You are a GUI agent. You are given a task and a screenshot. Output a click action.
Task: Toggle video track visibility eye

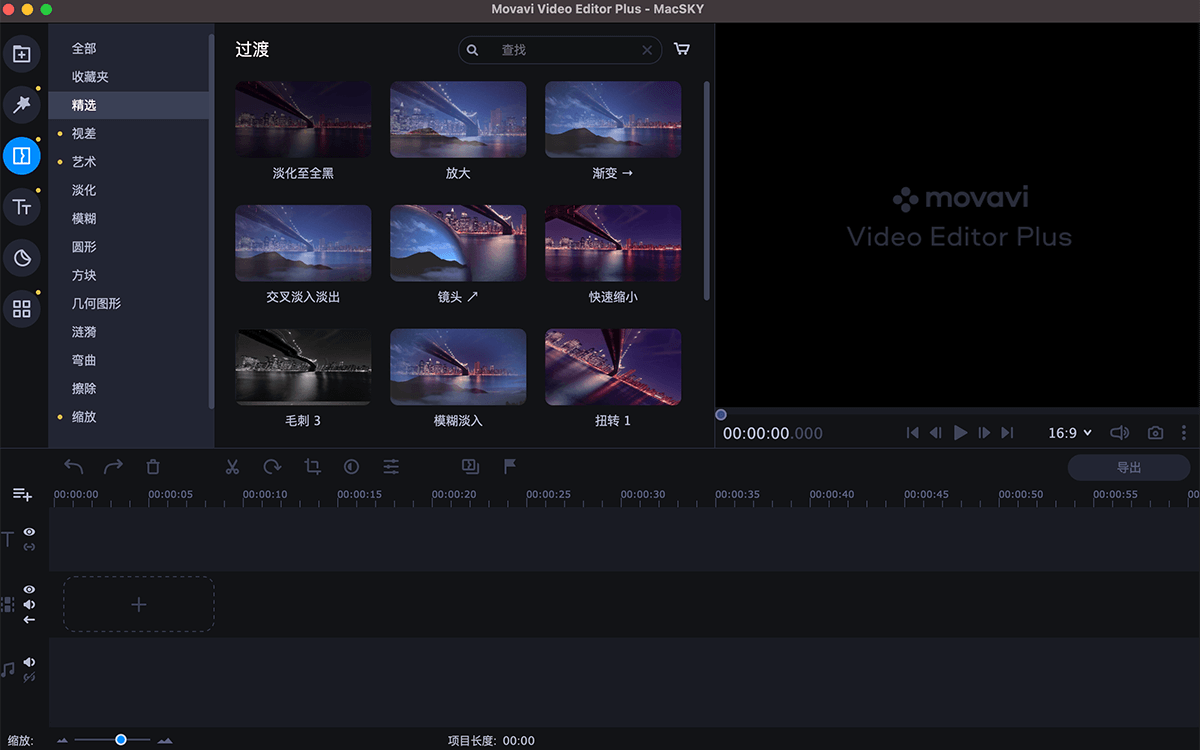(29, 590)
